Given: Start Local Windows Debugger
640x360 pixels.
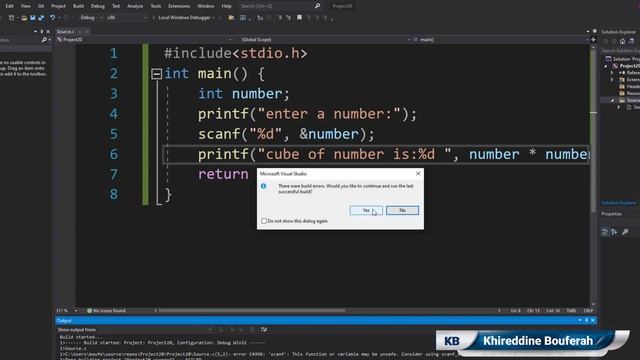Looking at the screenshot, I should 183,18.
